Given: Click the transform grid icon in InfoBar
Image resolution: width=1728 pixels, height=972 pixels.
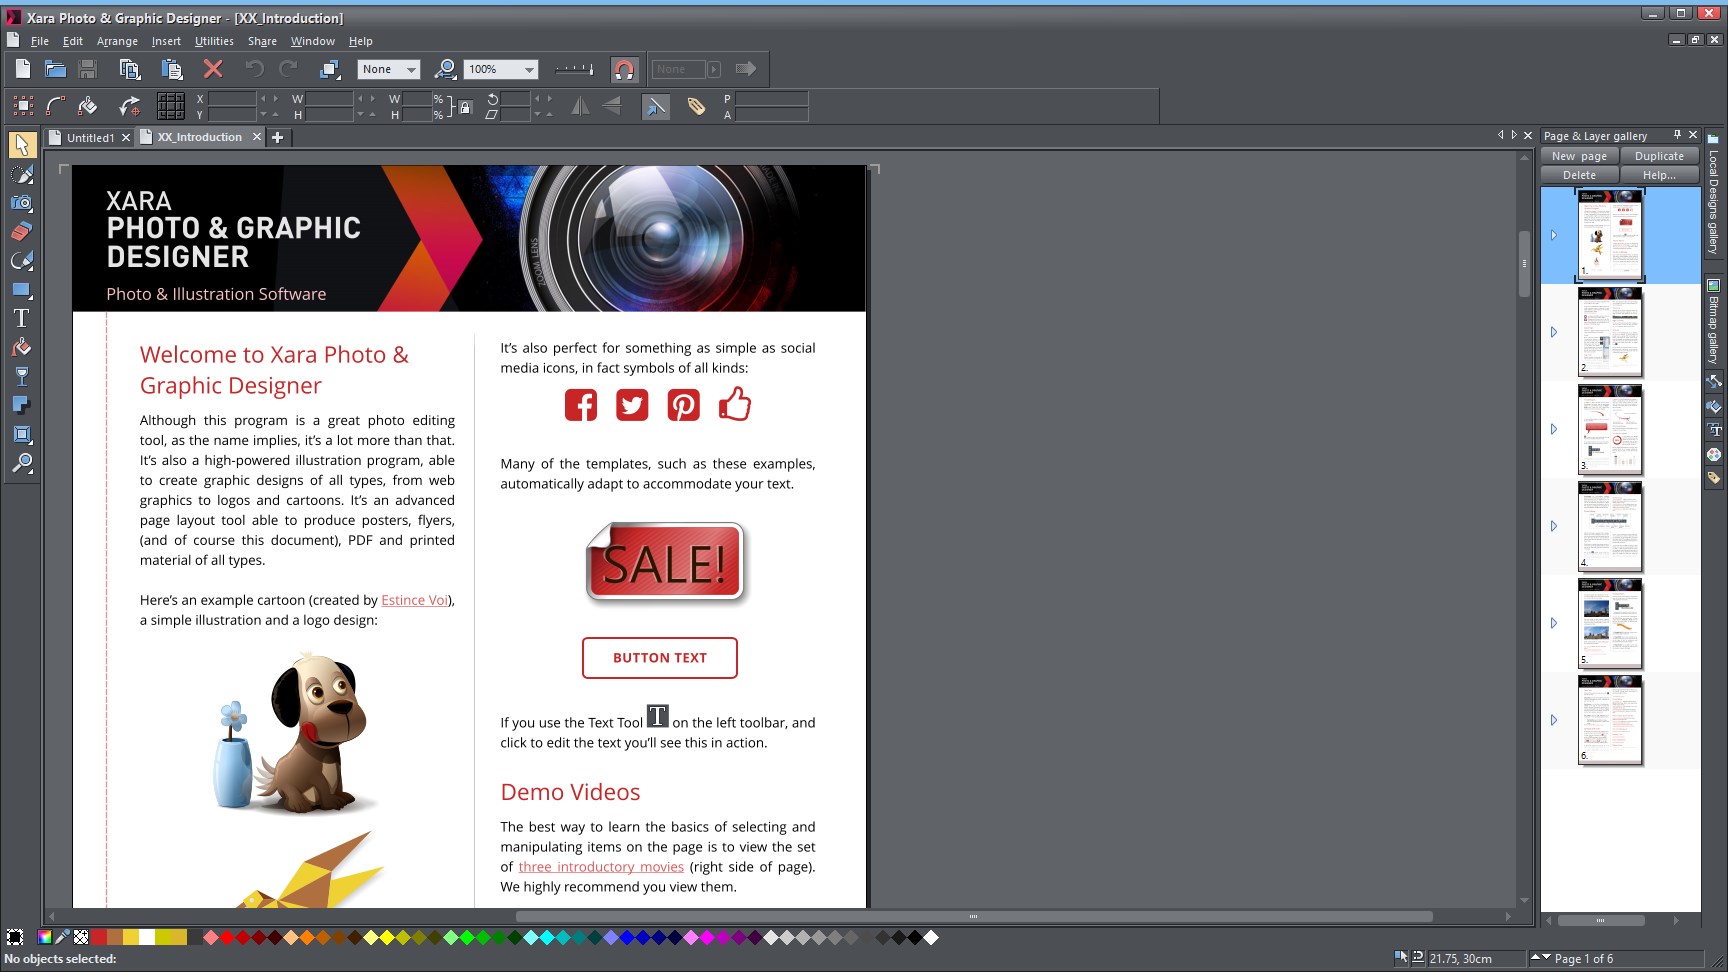Looking at the screenshot, I should click(171, 106).
